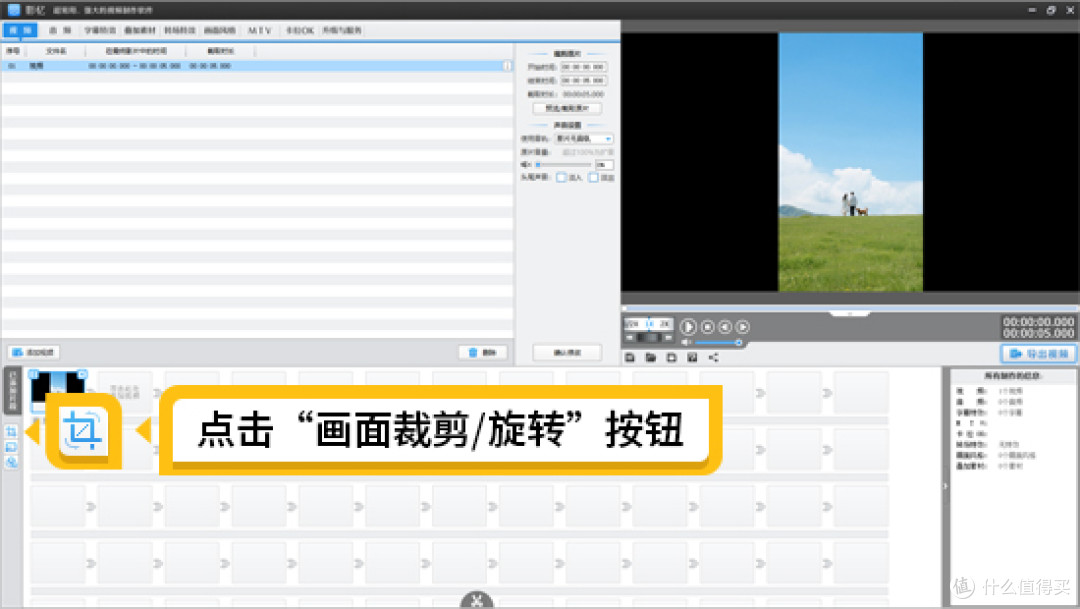Click the preview volume slider

(x=717, y=342)
